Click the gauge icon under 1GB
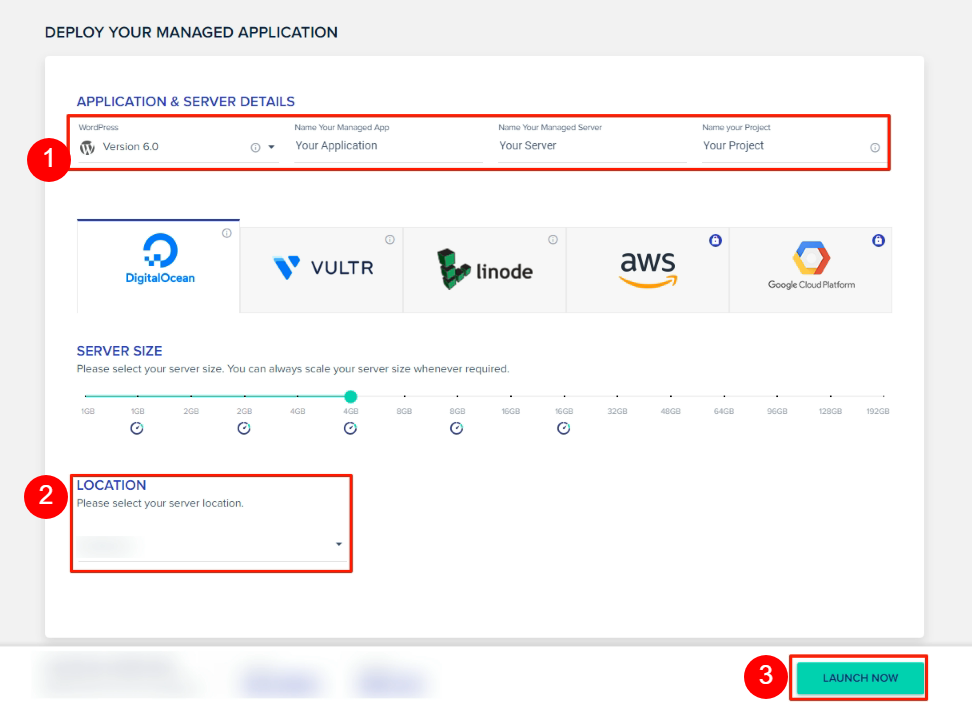Screen dimensions: 972x702 coord(137,429)
